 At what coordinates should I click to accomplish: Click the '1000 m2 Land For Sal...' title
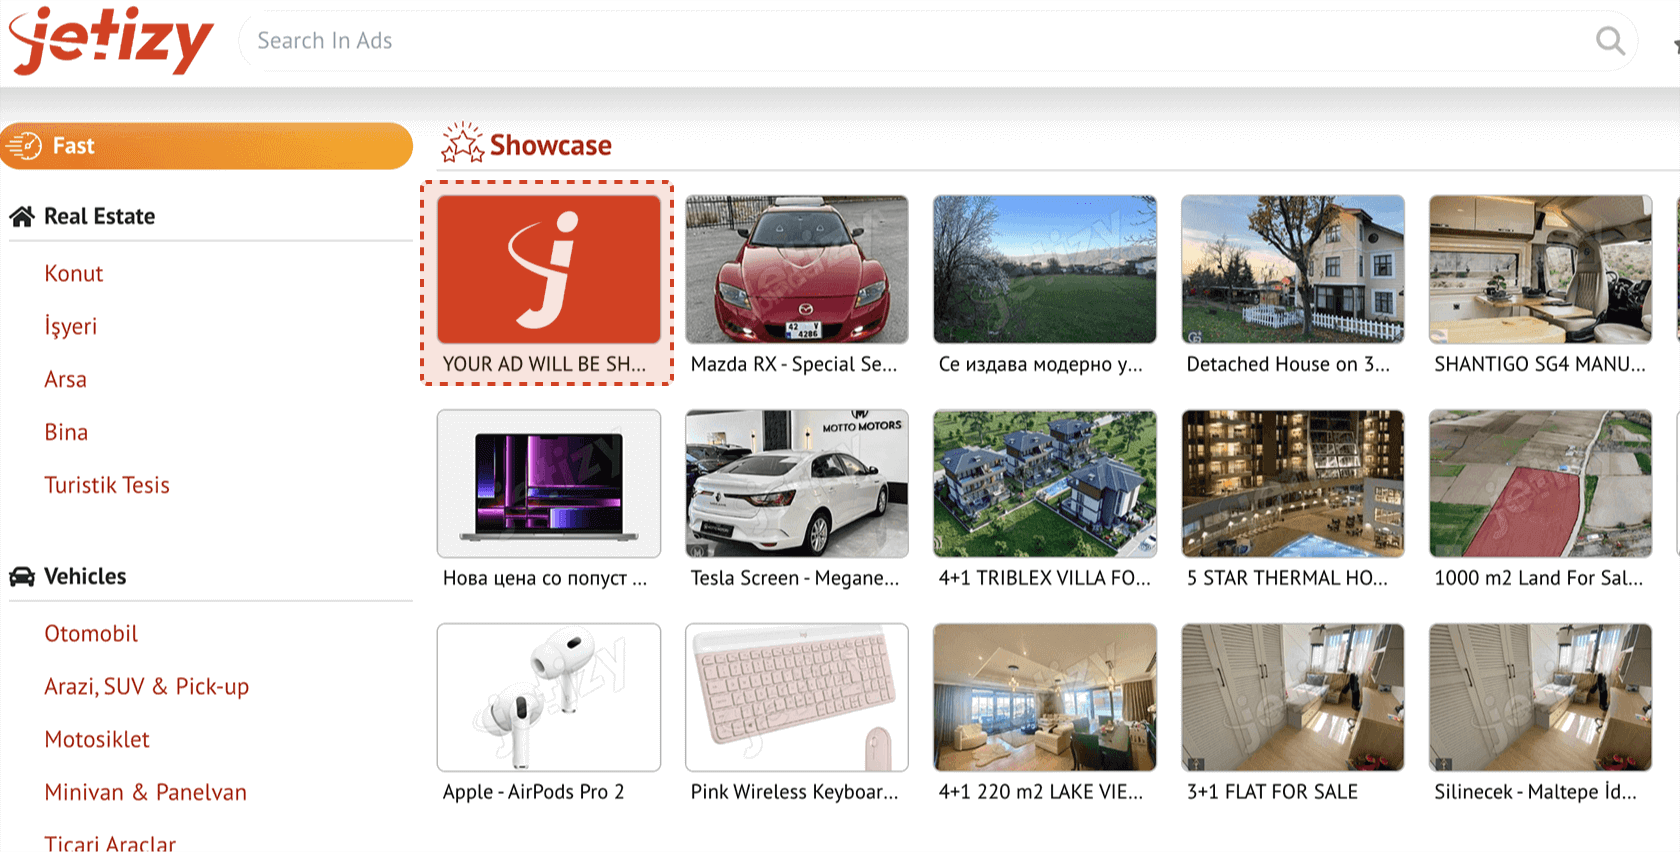[1538, 578]
